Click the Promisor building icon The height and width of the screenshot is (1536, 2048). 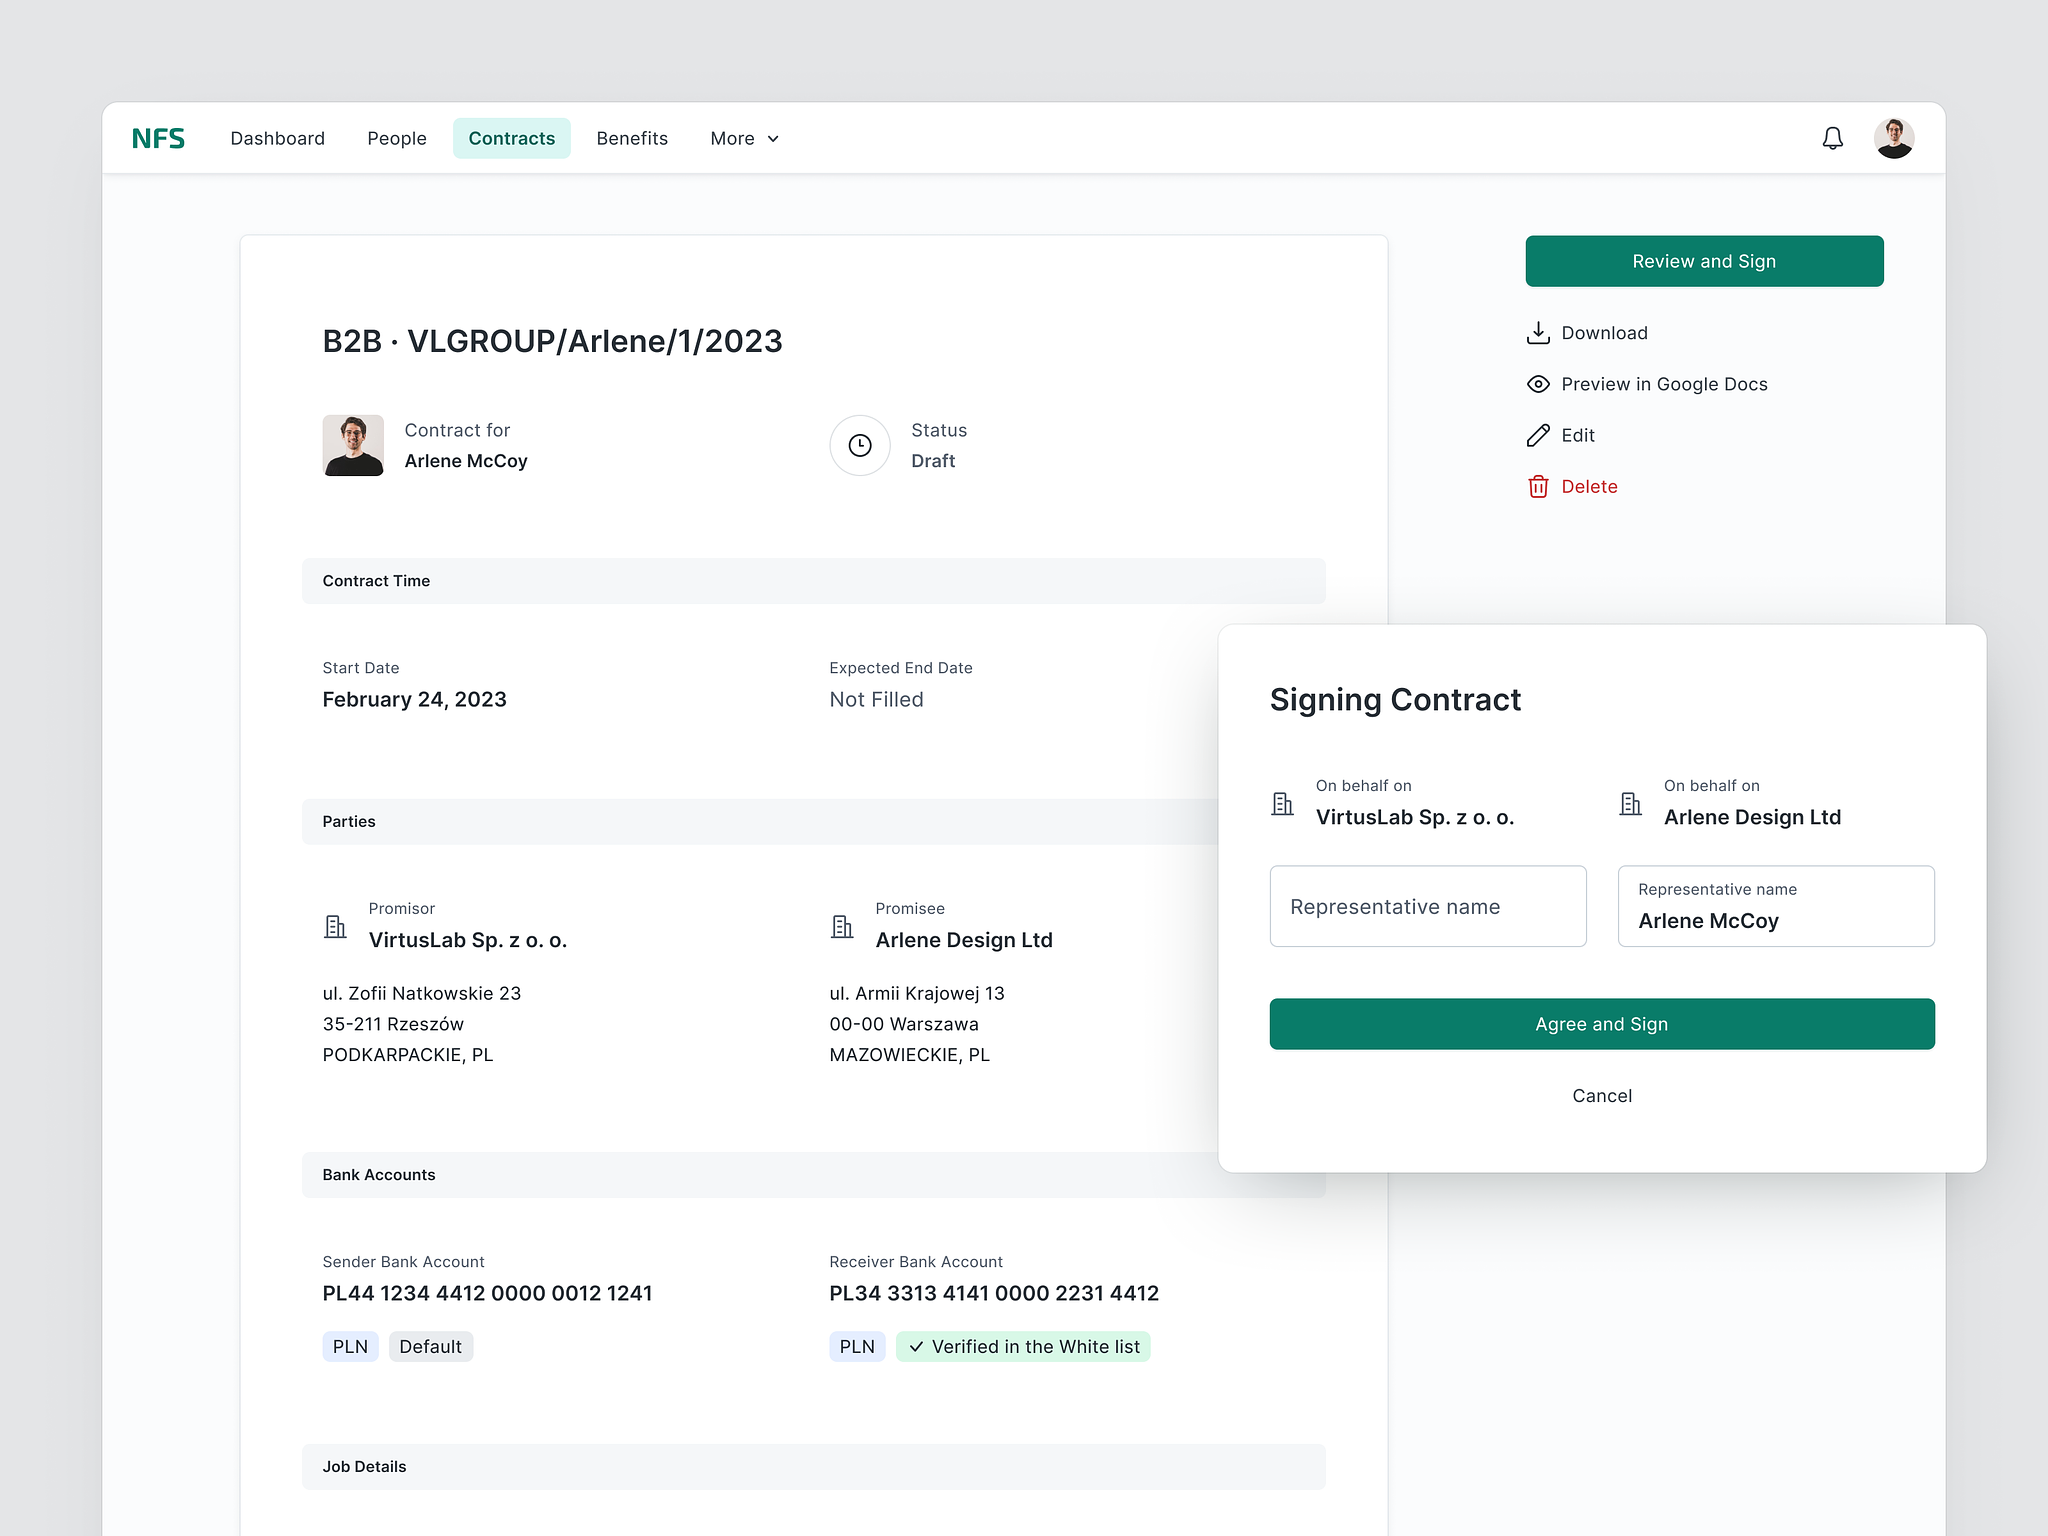click(335, 926)
